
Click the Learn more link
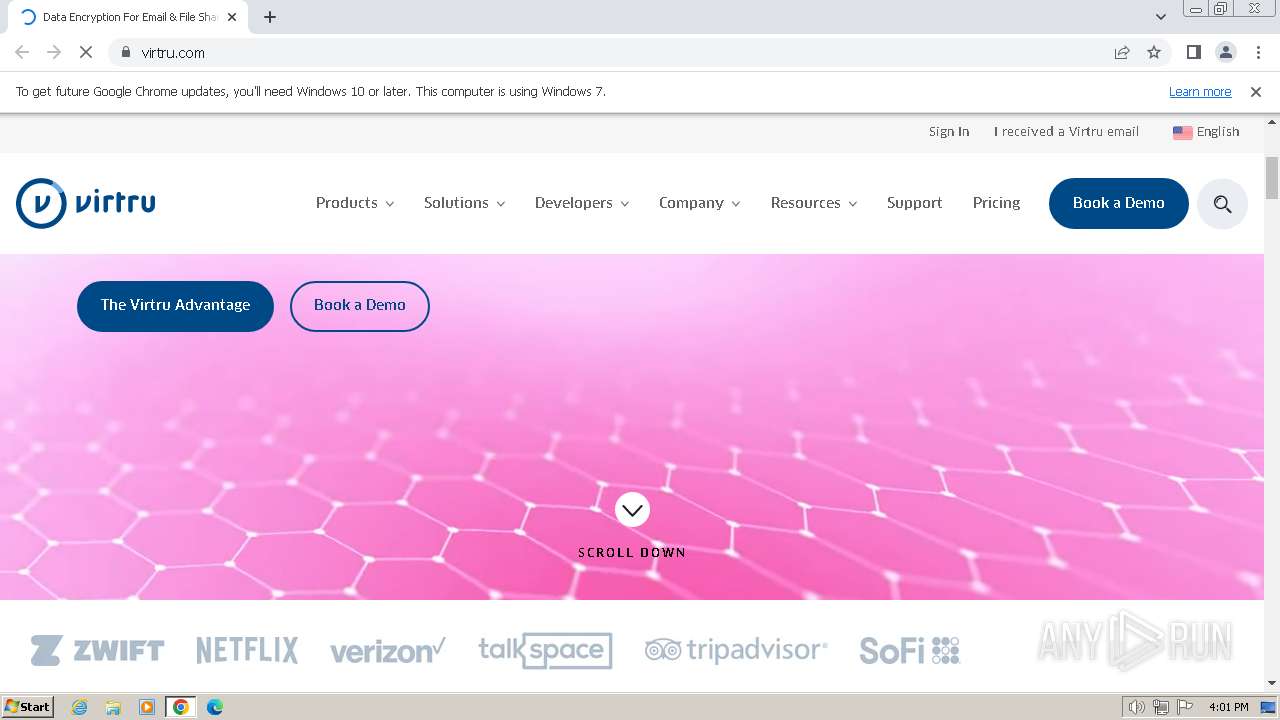pyautogui.click(x=1200, y=92)
